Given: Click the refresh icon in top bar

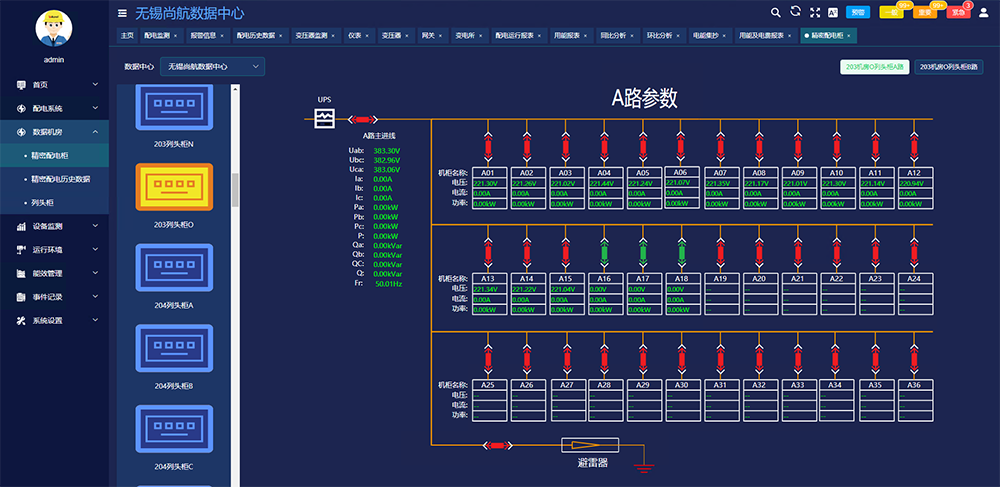Looking at the screenshot, I should [796, 12].
